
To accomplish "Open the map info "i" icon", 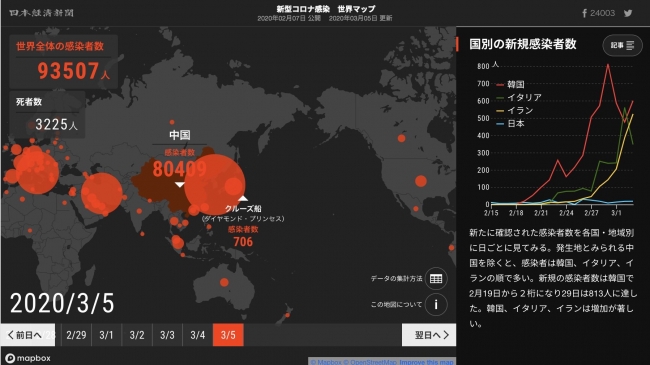I will pos(436,304).
